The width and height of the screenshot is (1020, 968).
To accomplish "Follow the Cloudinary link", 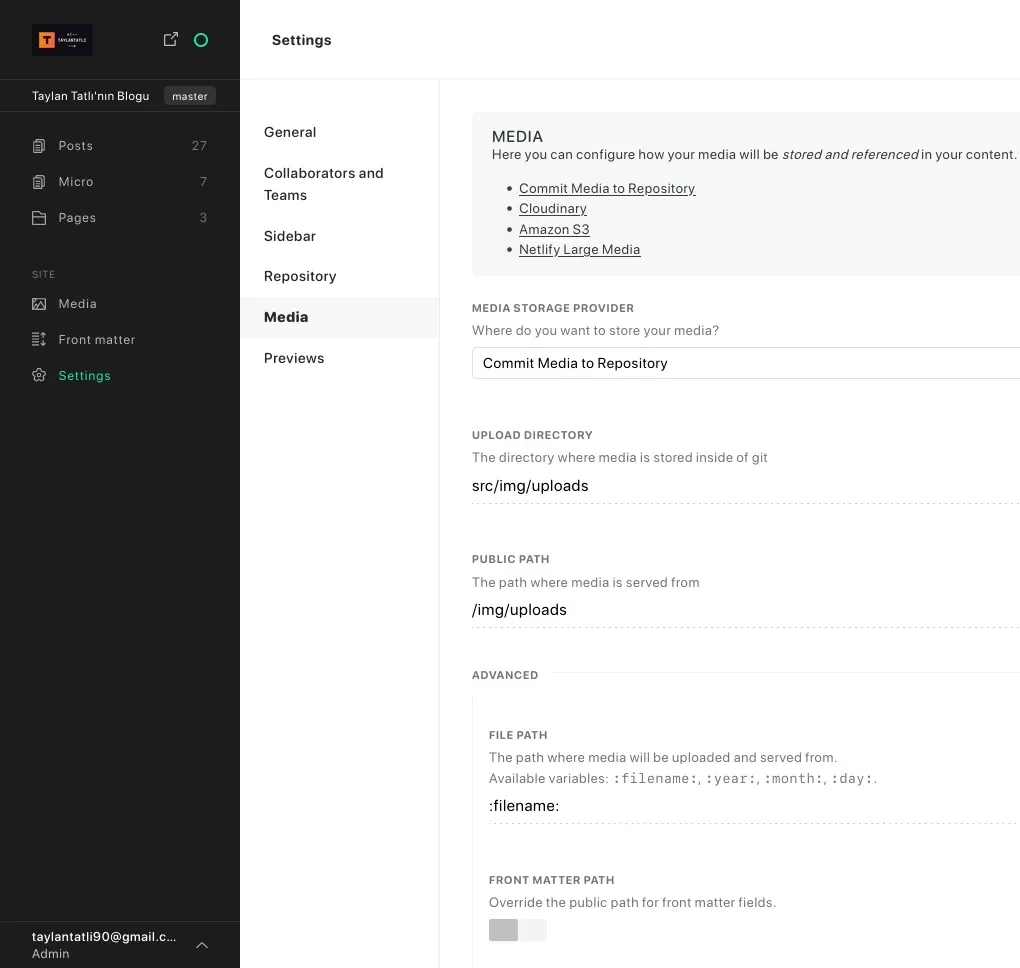I will tap(553, 209).
